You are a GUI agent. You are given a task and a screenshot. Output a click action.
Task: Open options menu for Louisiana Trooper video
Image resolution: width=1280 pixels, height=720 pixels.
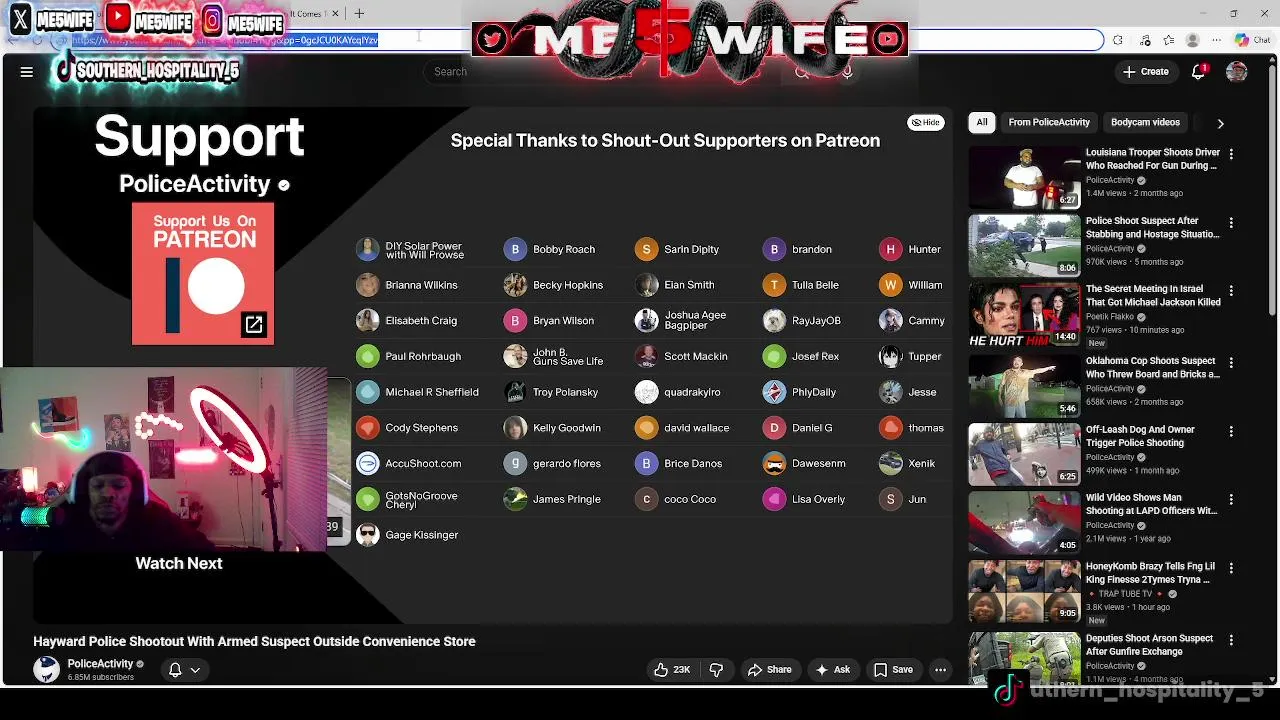1231,154
